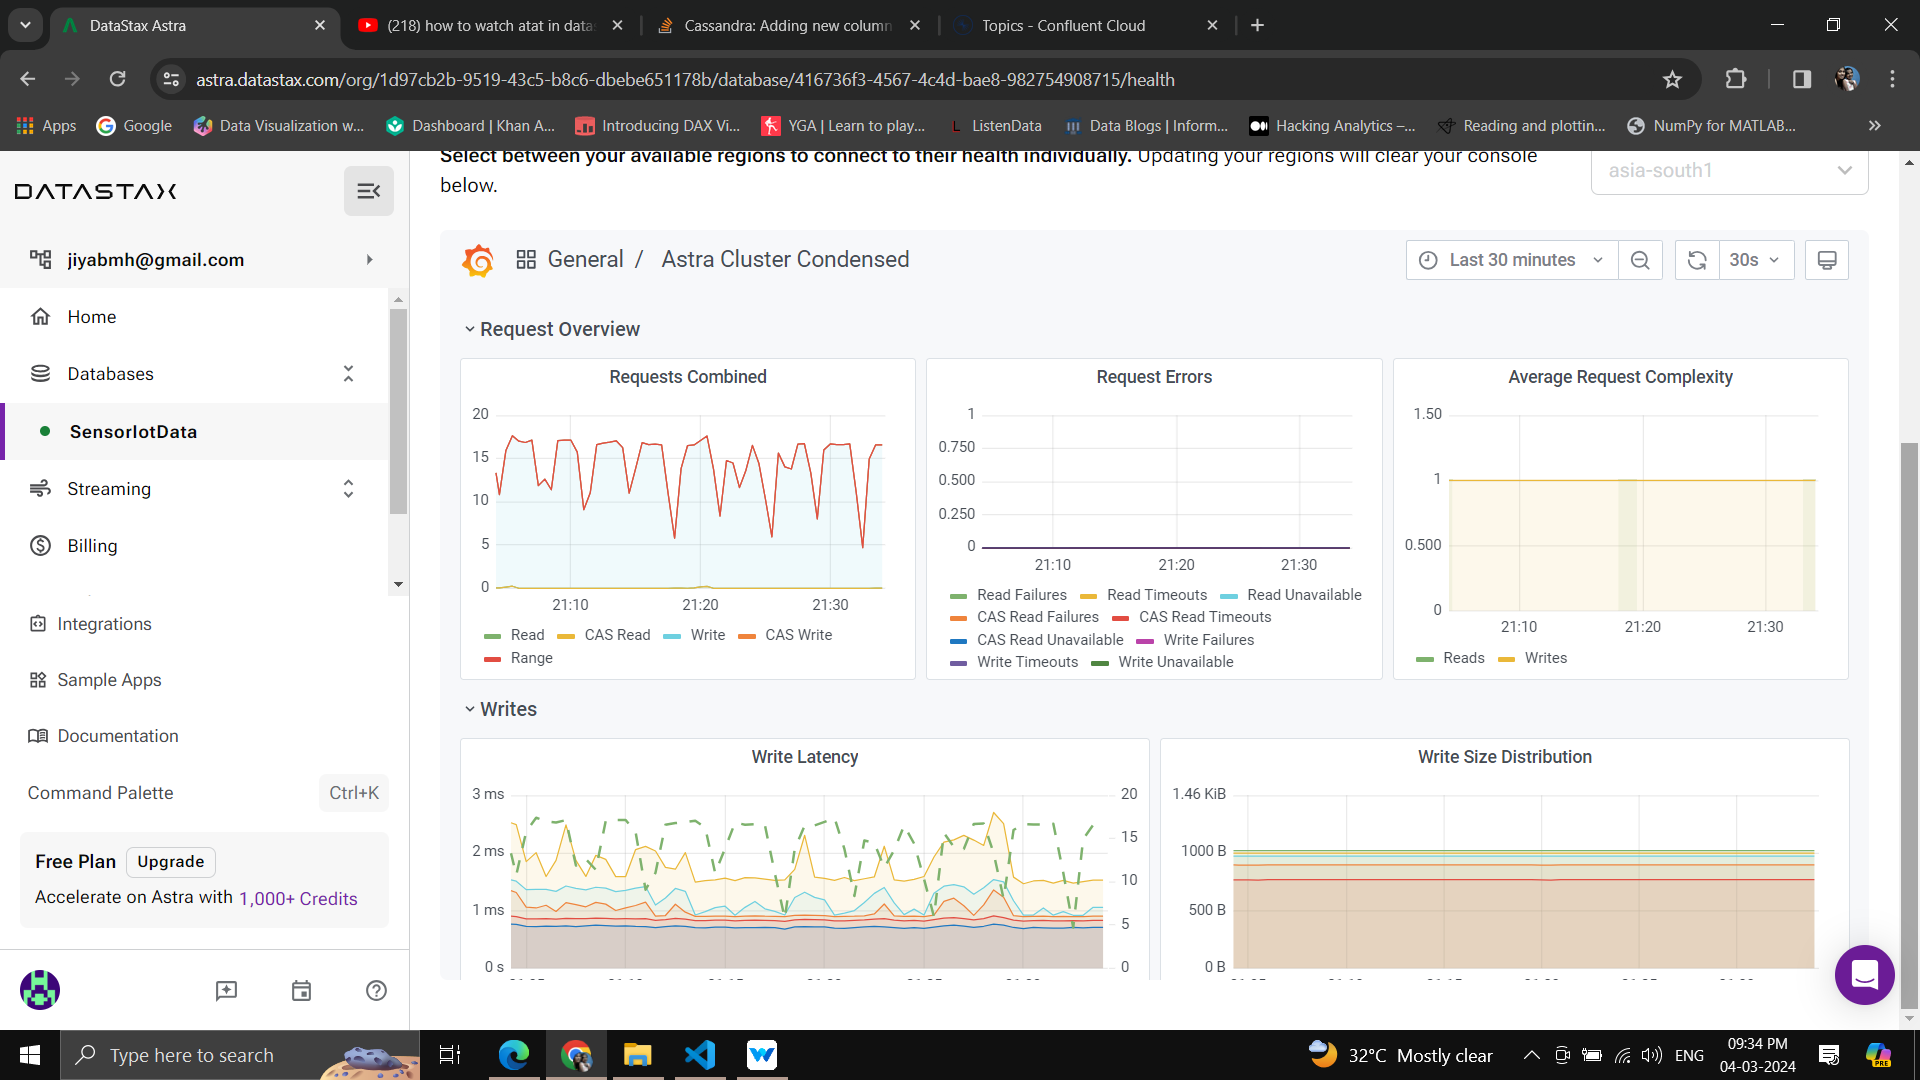Image resolution: width=1920 pixels, height=1080 pixels.
Task: Collapse the DataStax sidebar panel icon
Action: (x=368, y=191)
